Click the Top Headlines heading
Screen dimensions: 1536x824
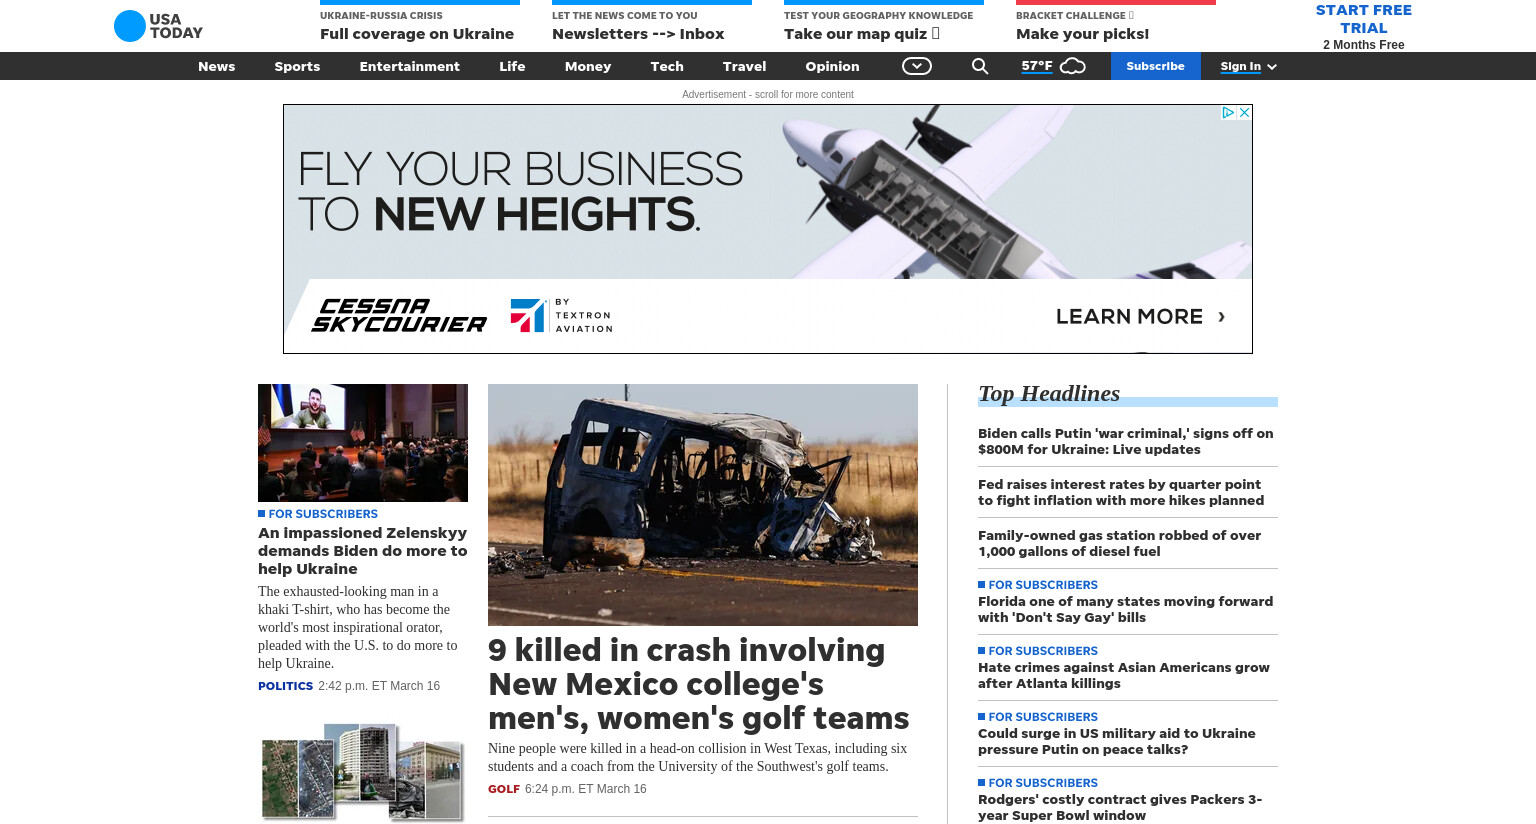coord(1049,393)
